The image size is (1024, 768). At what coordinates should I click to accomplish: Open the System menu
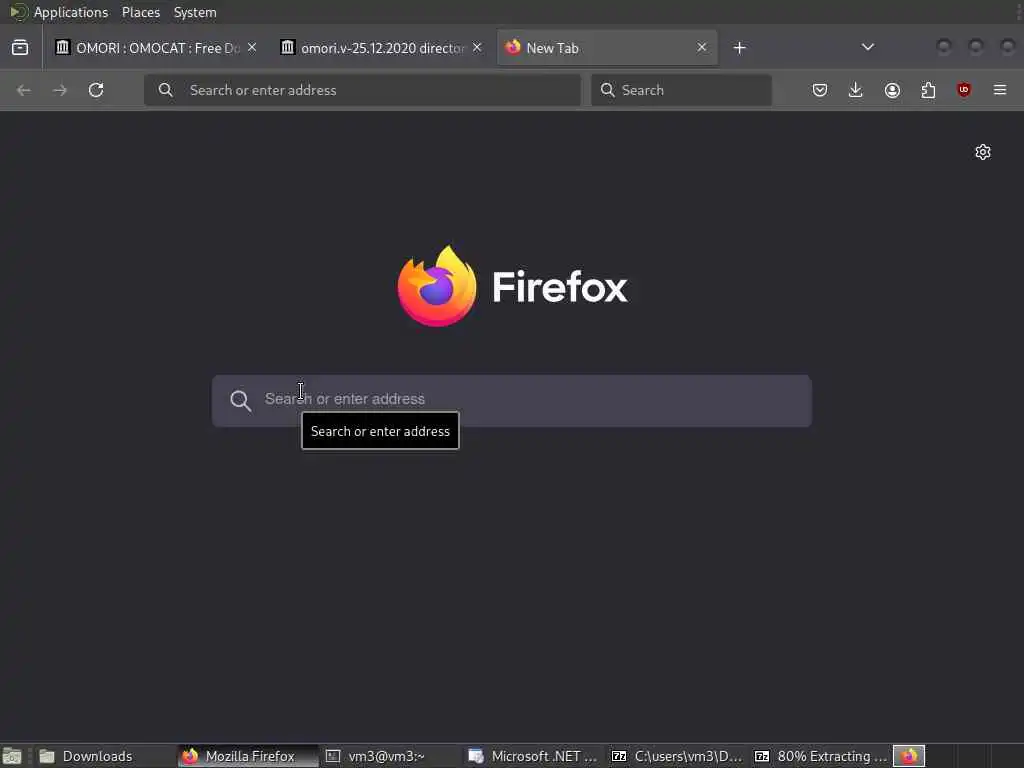pos(195,12)
